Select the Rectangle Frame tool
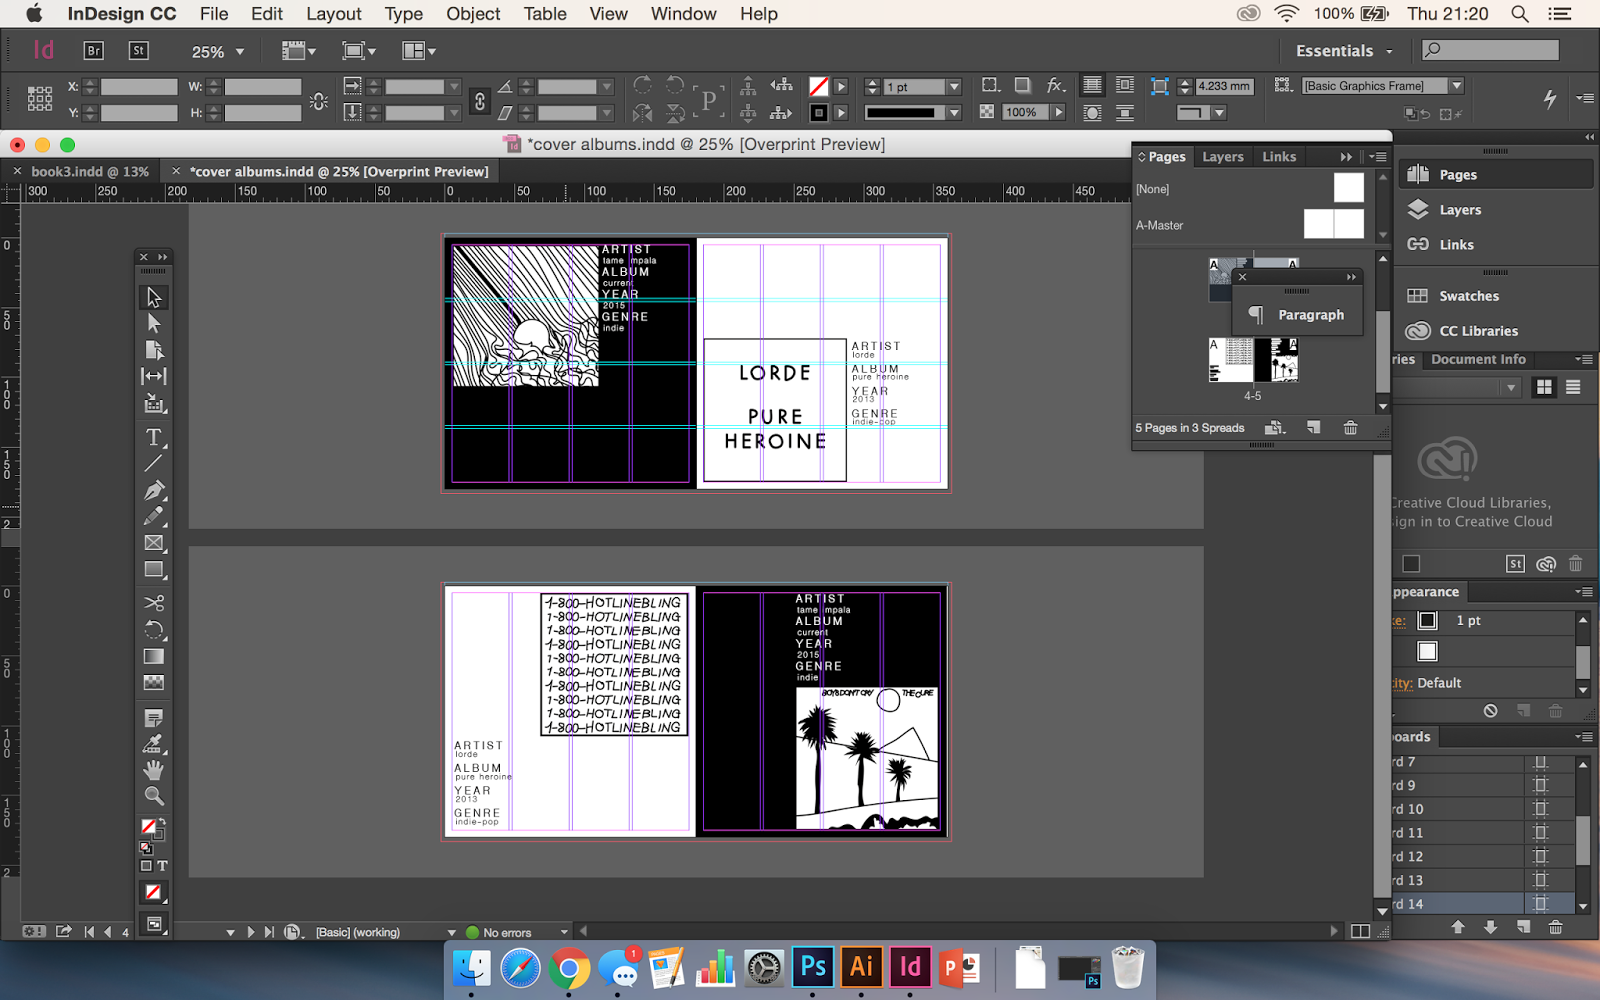Image resolution: width=1600 pixels, height=1000 pixels. tap(153, 543)
